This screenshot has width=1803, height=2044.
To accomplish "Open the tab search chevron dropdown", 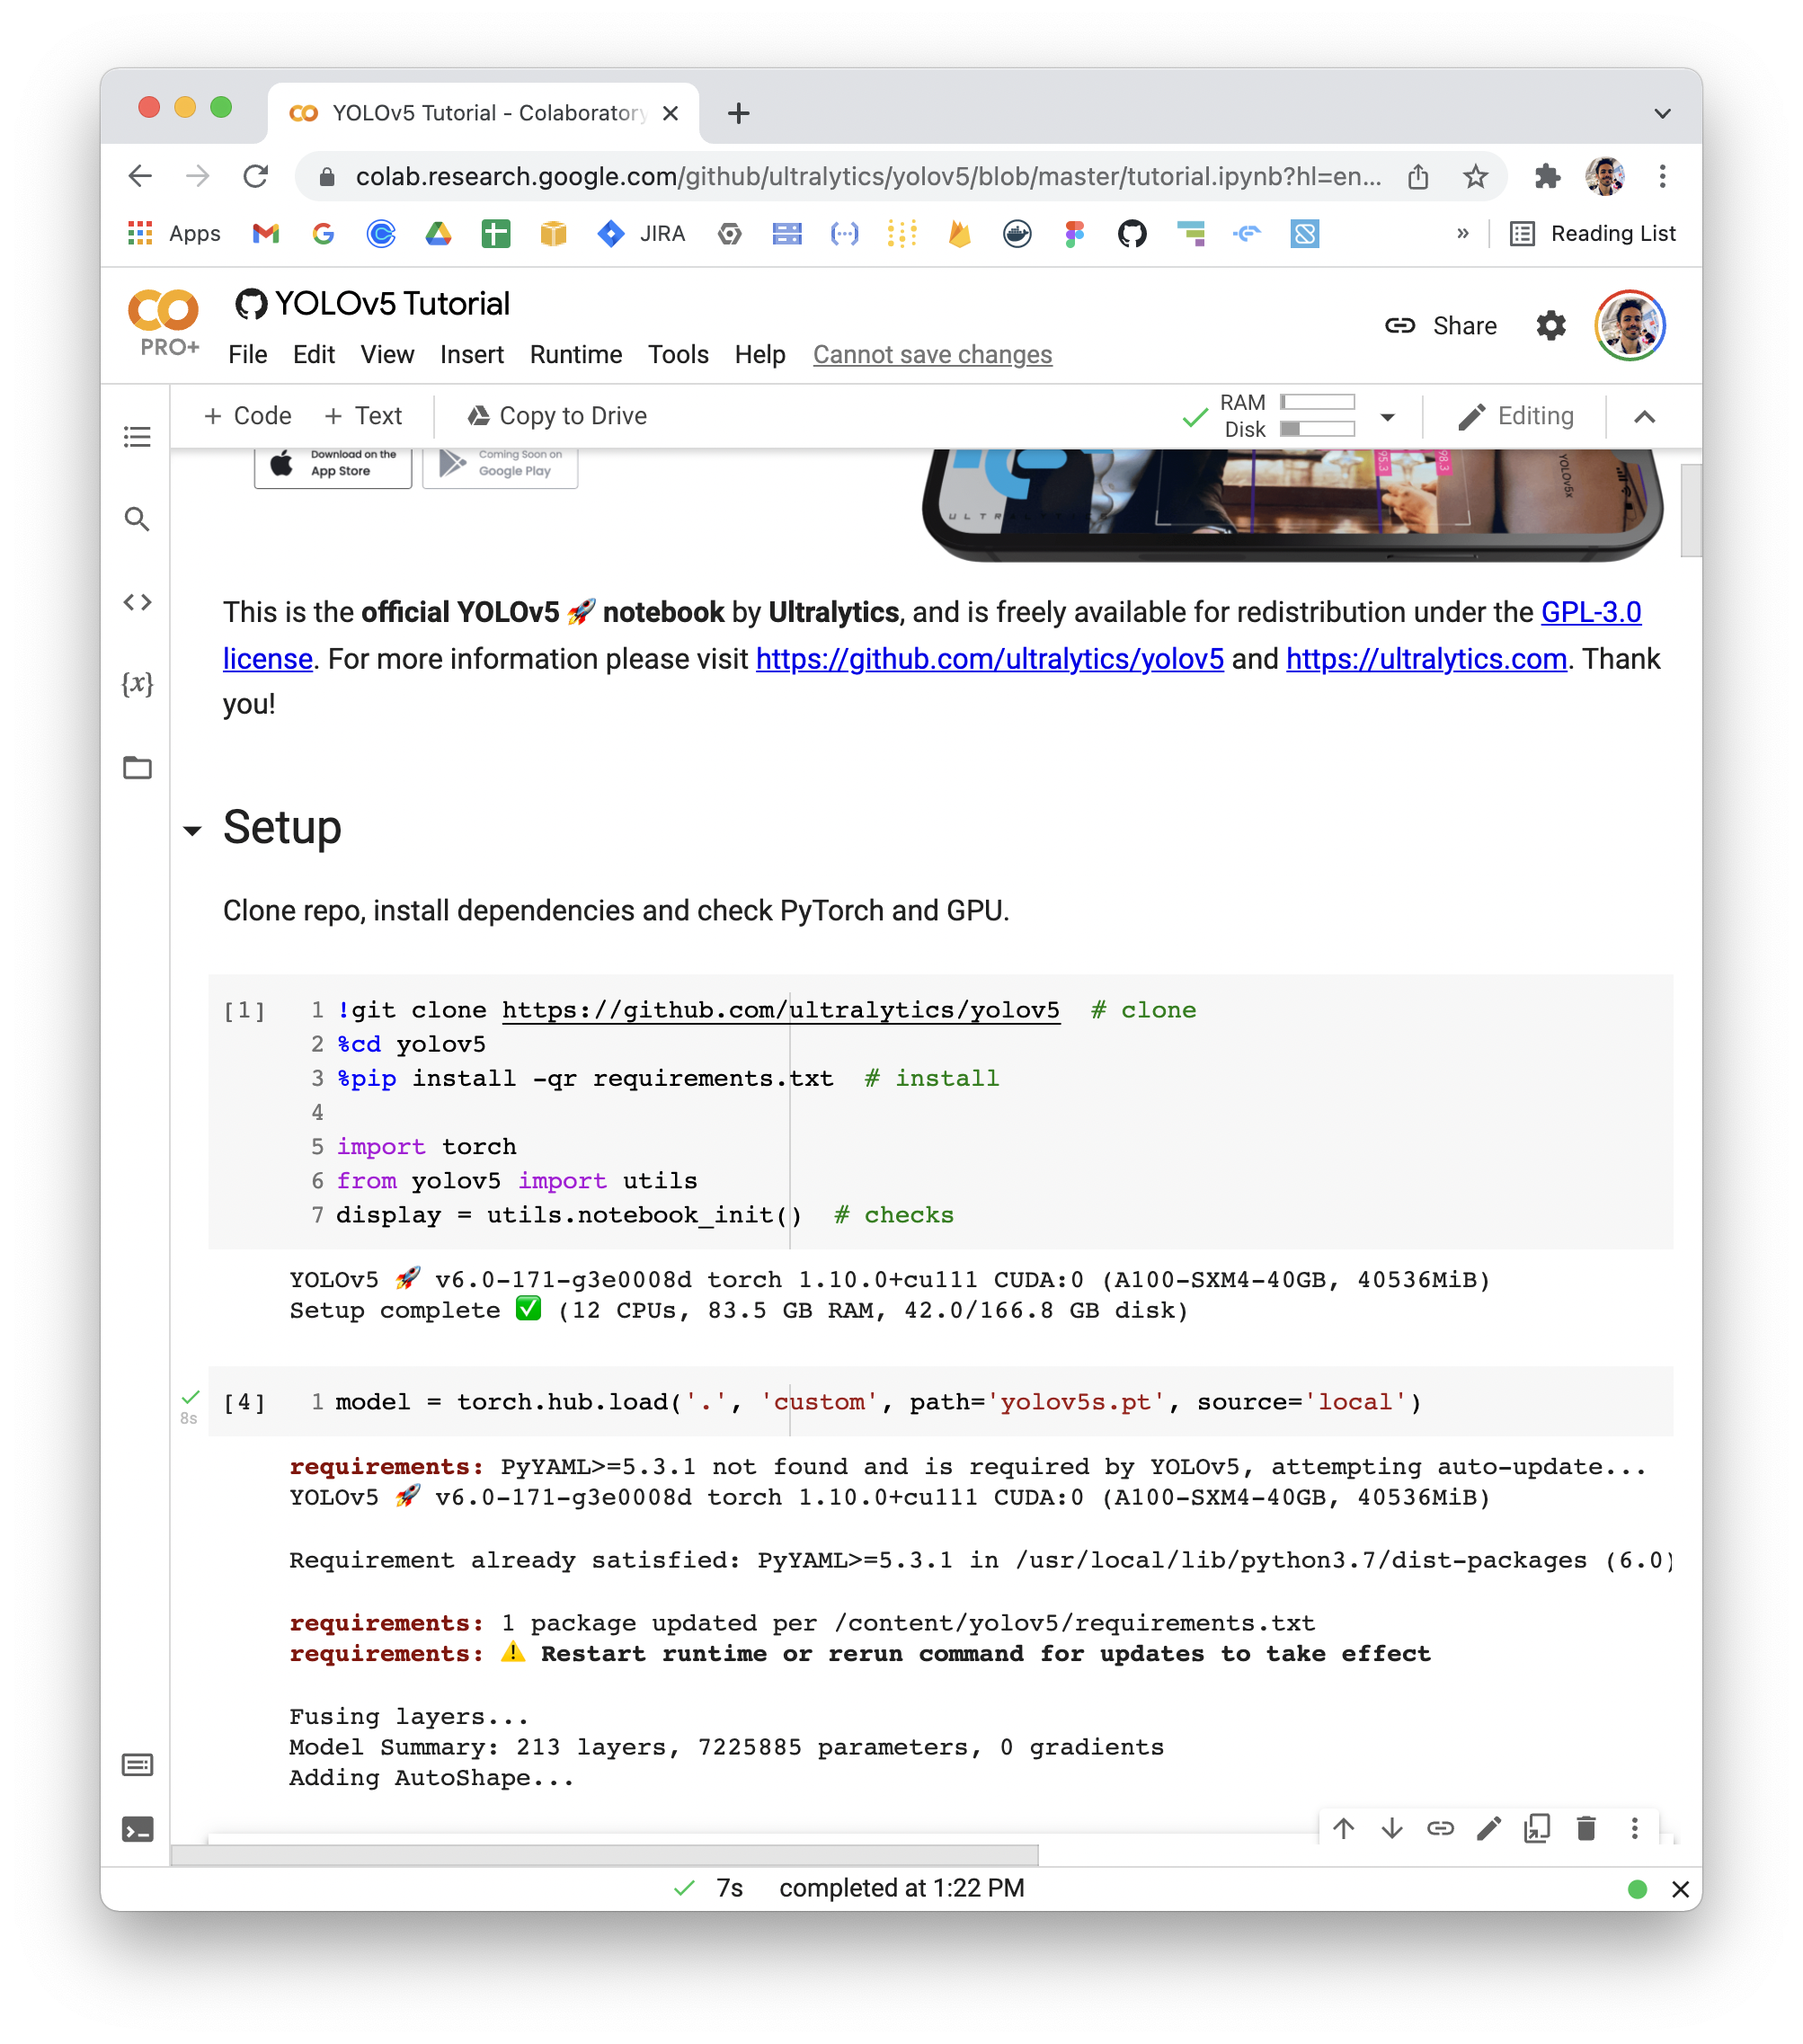I will click(1662, 113).
